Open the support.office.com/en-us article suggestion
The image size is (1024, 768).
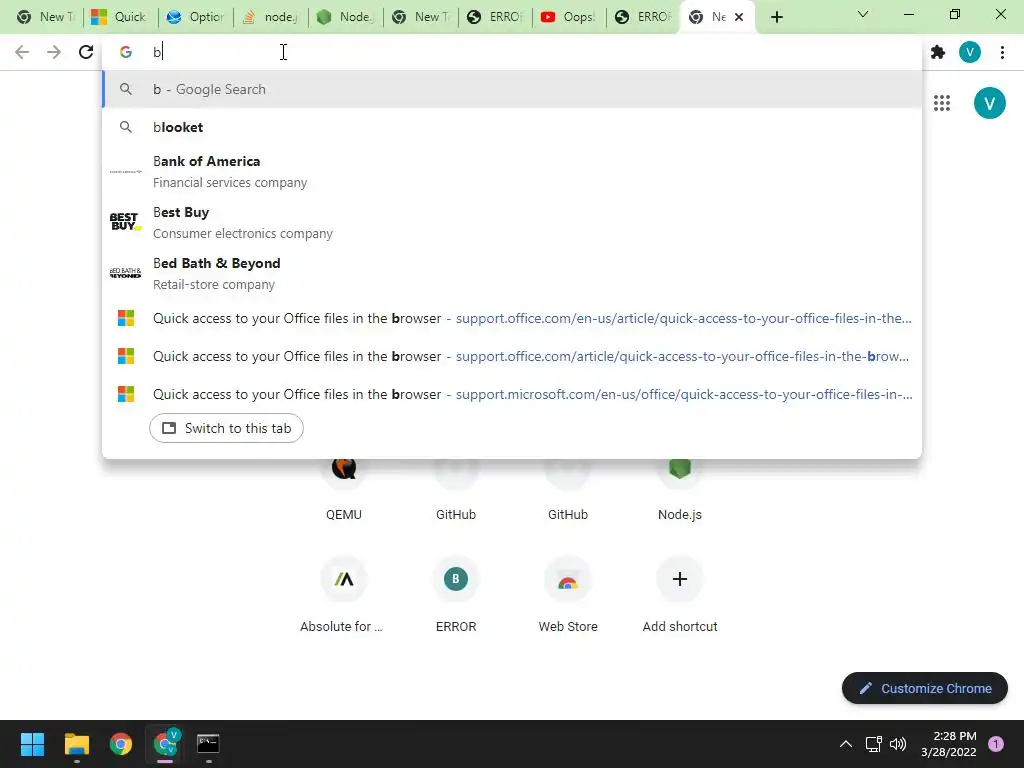(512, 319)
